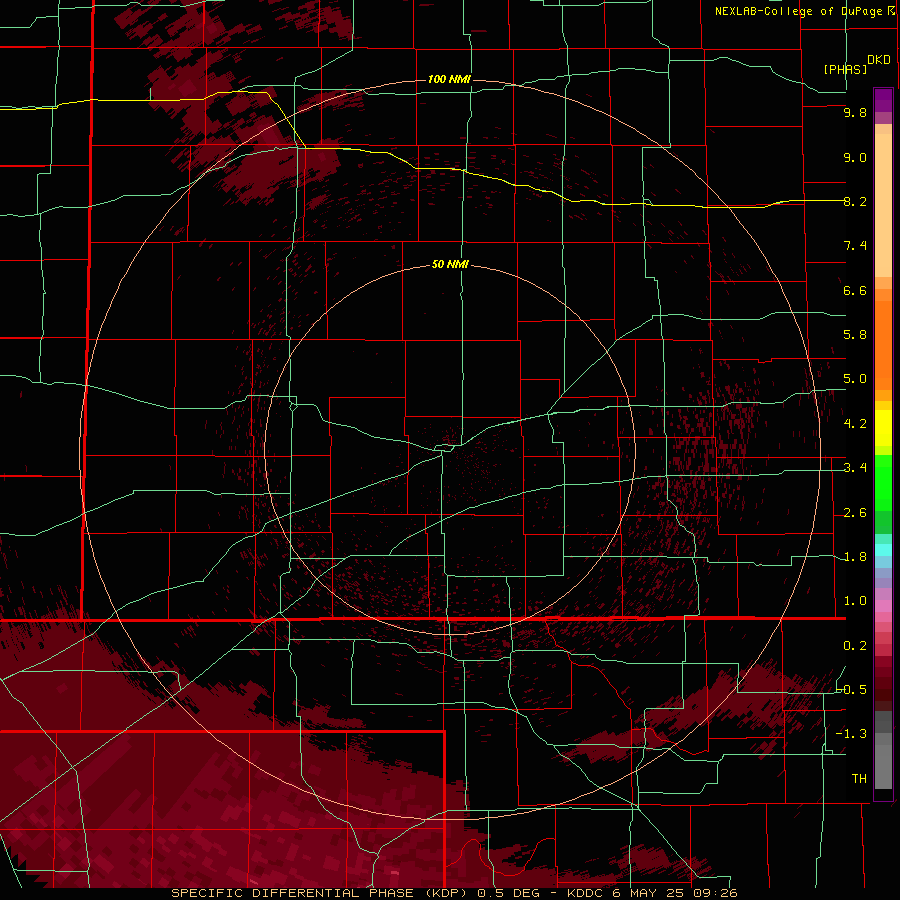Image resolution: width=900 pixels, height=900 pixels.
Task: Click the 9.8 value on the color scale
Action: click(x=855, y=112)
